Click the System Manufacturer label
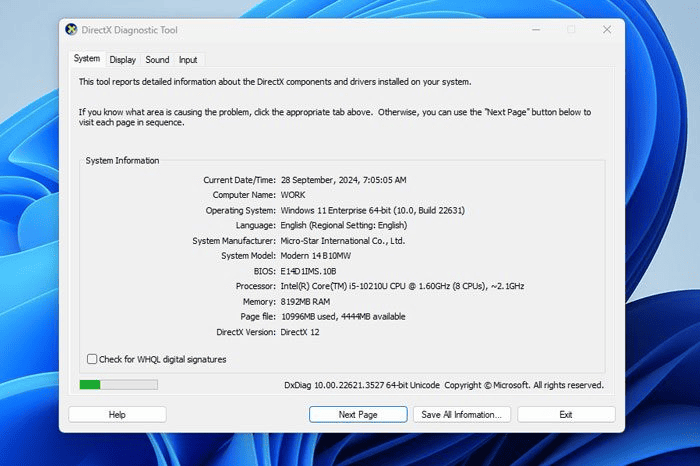Viewport: 700px width, 466px height. pos(234,241)
